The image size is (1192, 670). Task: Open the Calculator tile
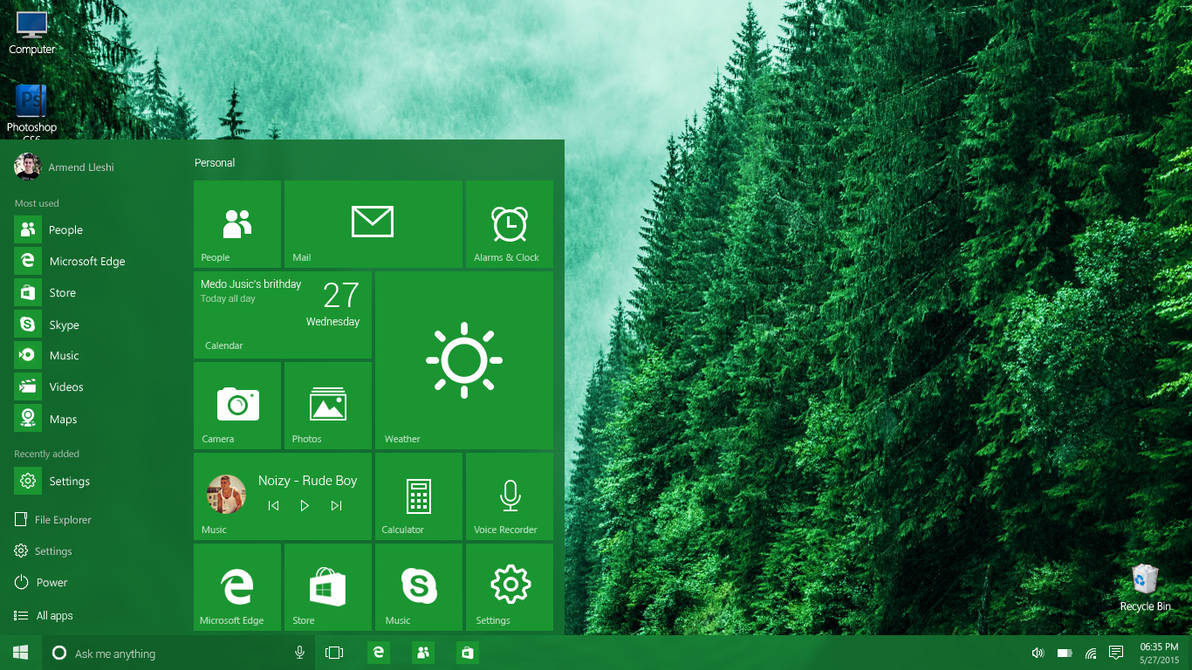[x=418, y=496]
